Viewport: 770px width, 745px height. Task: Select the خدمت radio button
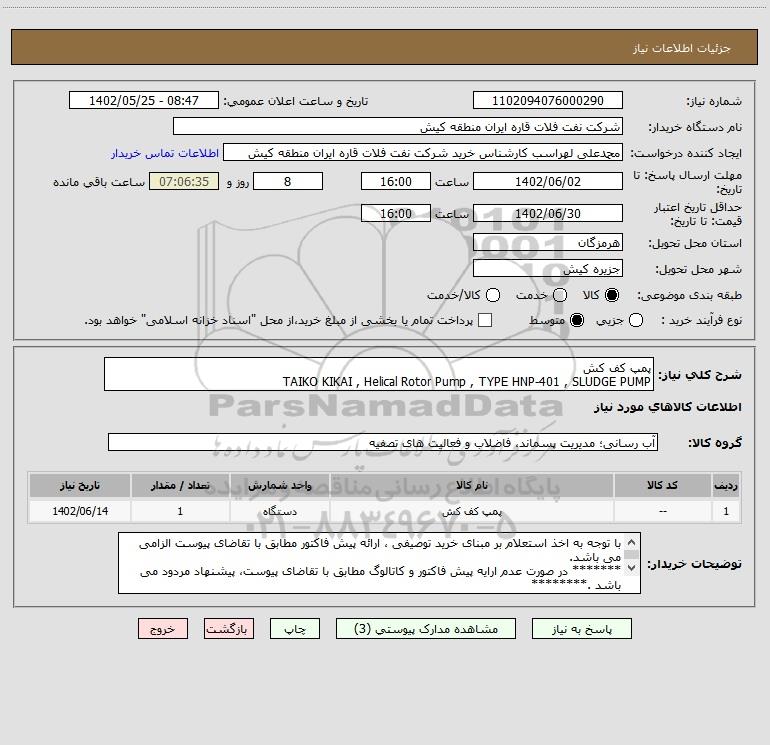(560, 295)
